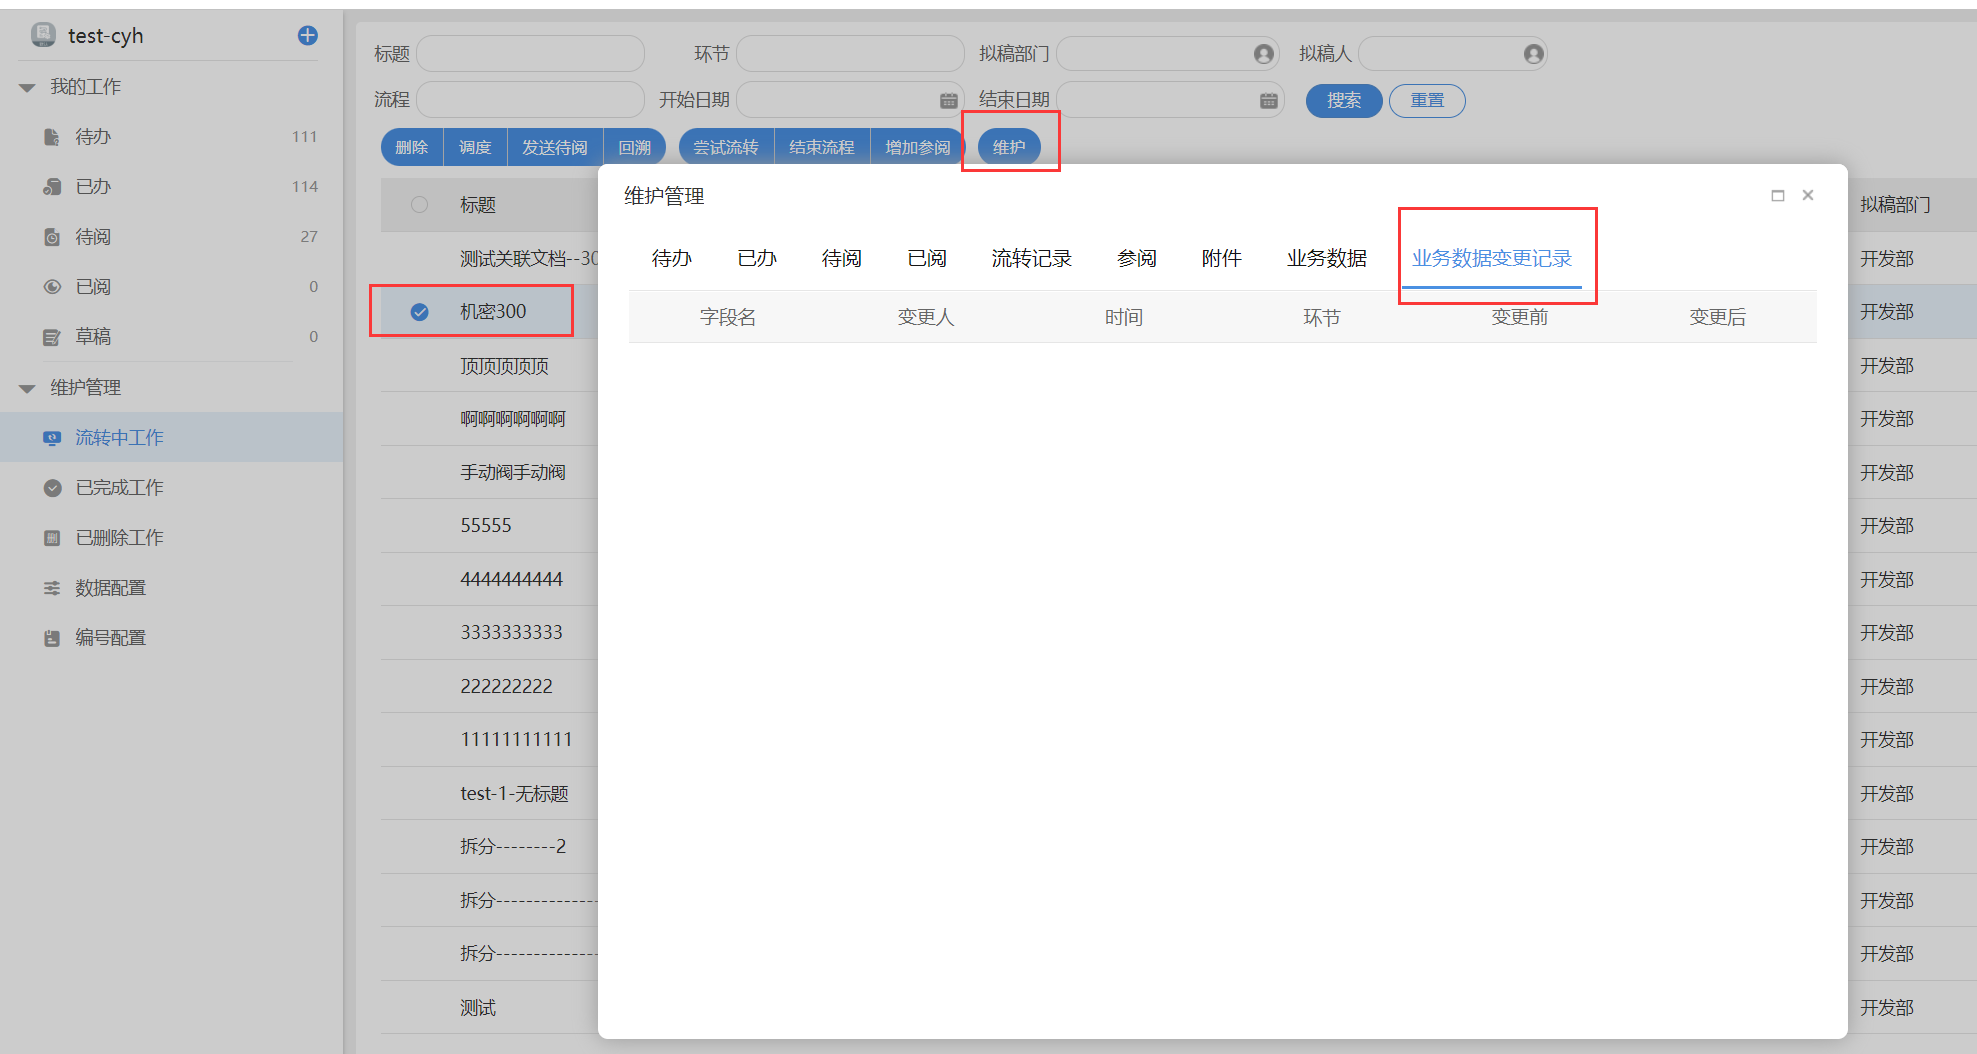Screen dimensions: 1977x1054
Task: Select the row titled 55555
Action: [486, 526]
